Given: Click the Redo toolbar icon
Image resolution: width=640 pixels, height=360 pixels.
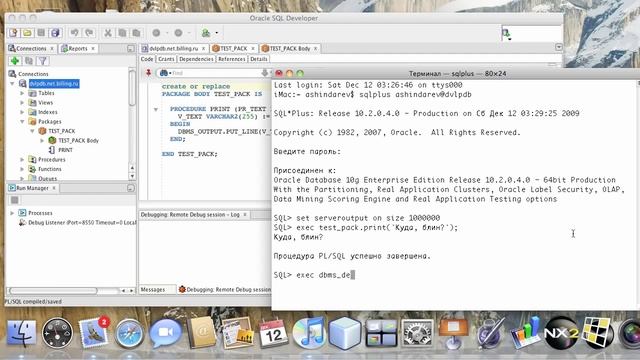Looking at the screenshot, I should click(x=89, y=33).
